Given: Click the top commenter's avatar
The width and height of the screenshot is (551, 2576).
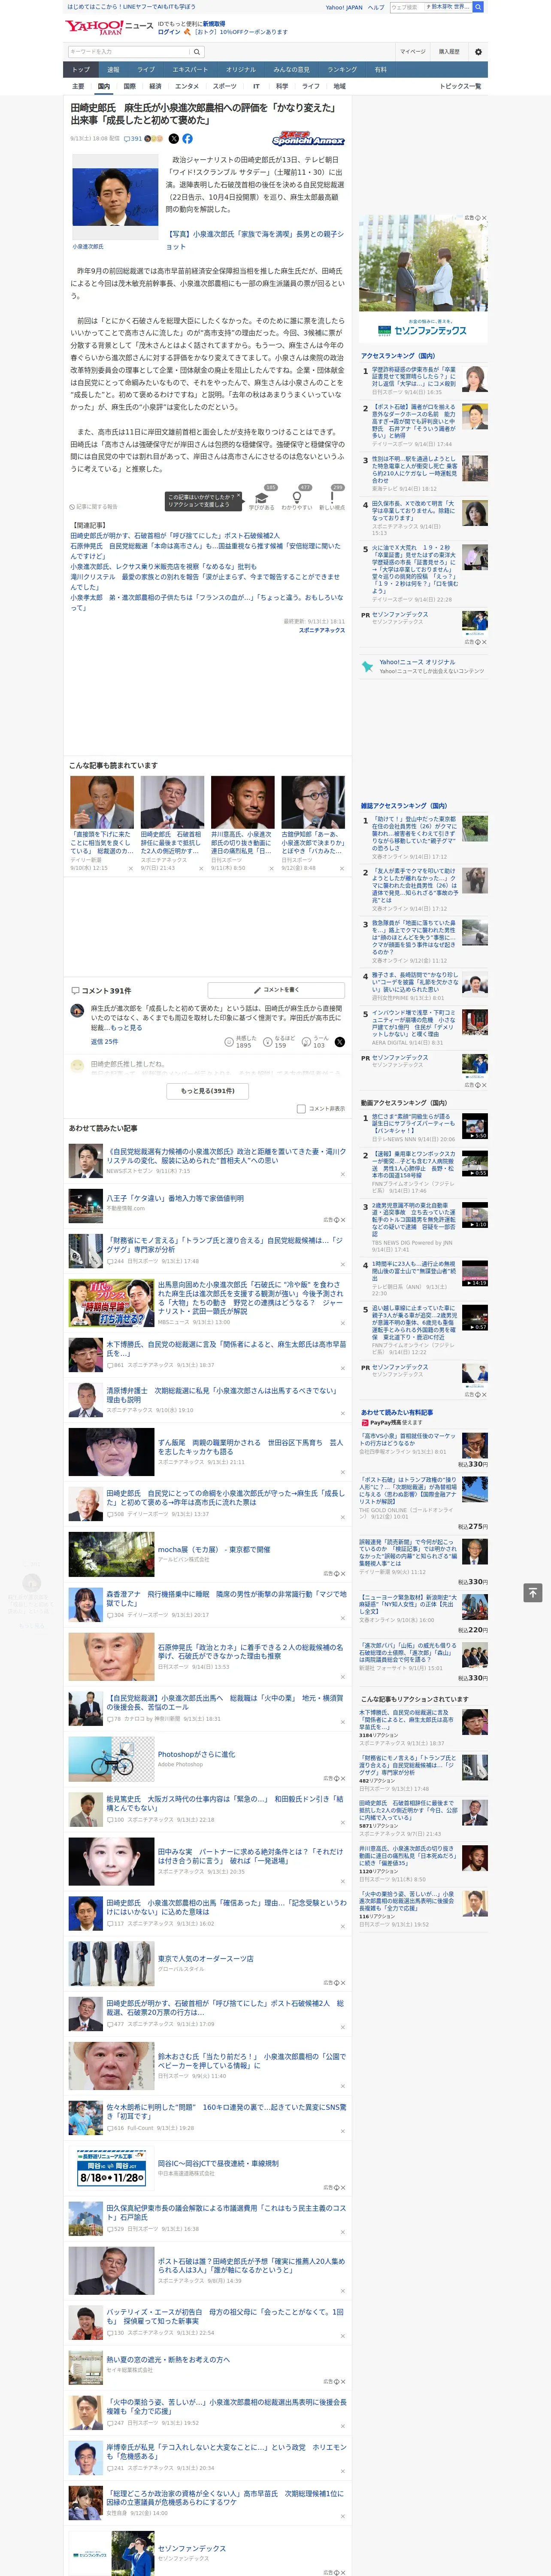Looking at the screenshot, I should tap(77, 1011).
